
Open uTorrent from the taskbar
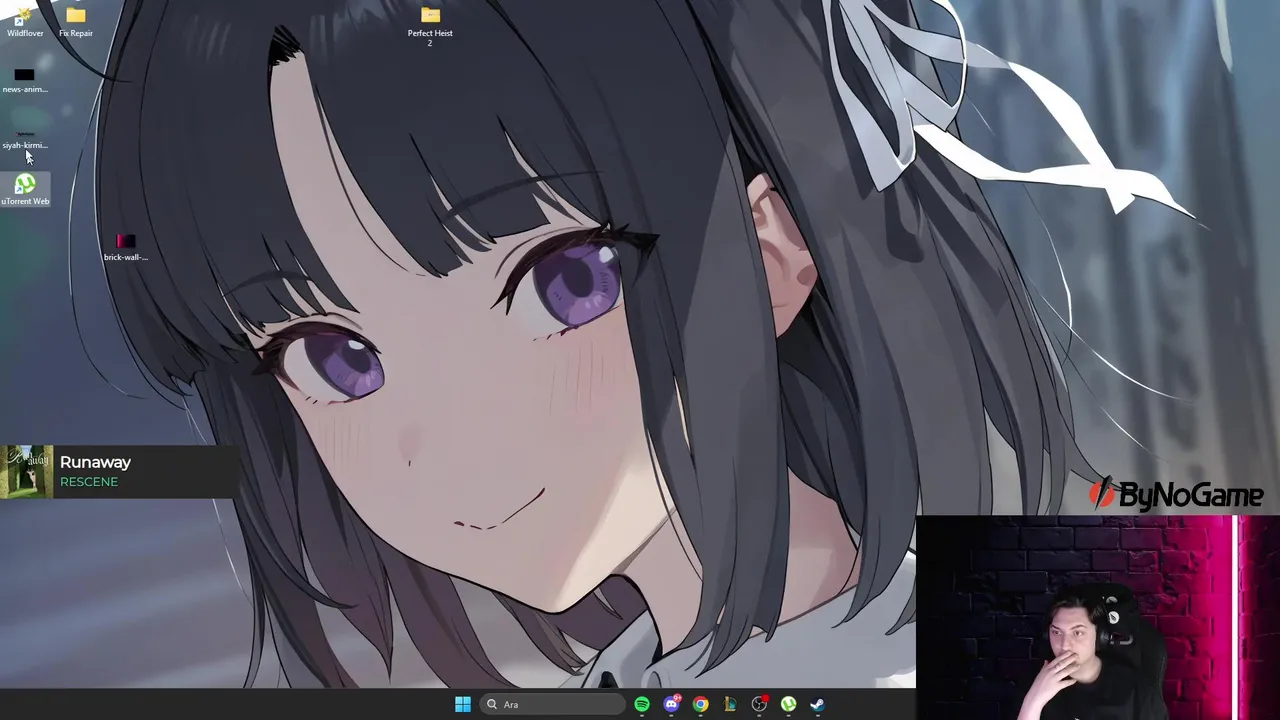tap(788, 704)
